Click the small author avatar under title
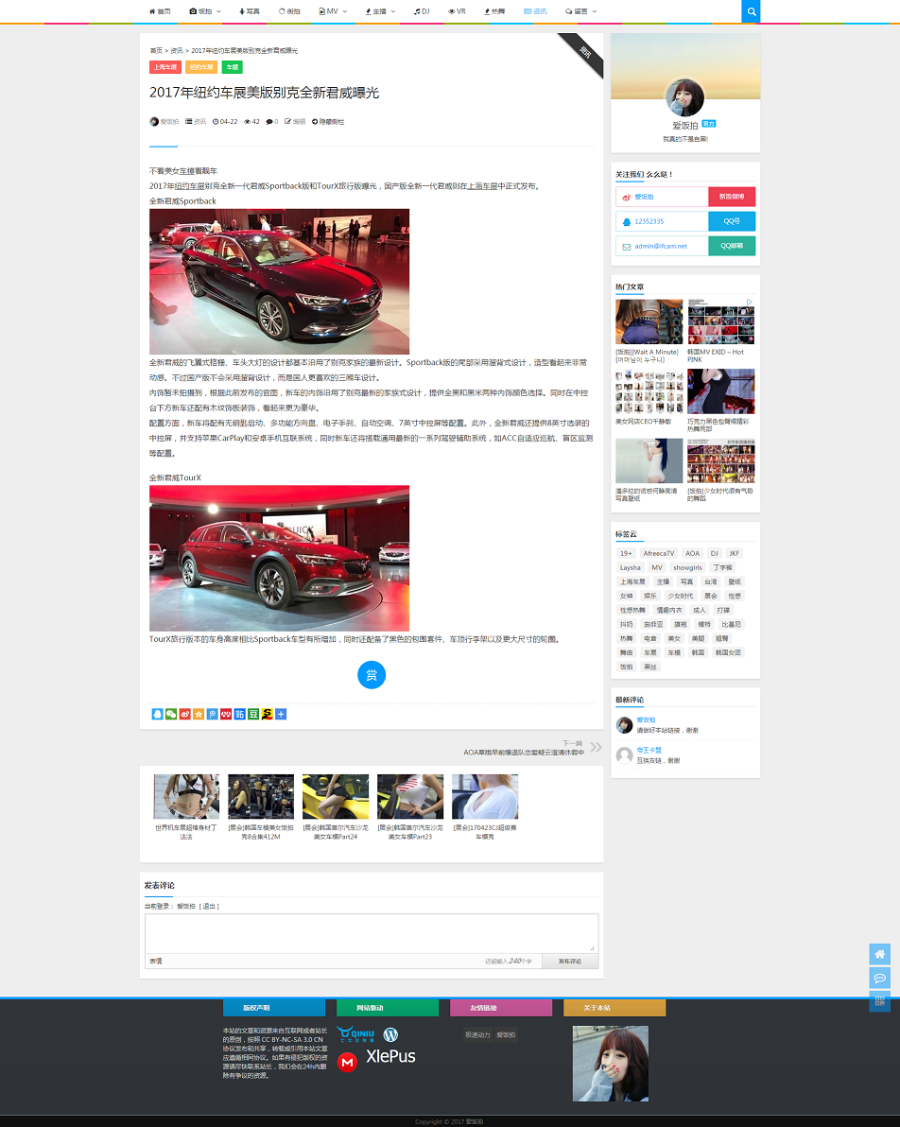Image resolution: width=900 pixels, height=1127 pixels. click(154, 121)
